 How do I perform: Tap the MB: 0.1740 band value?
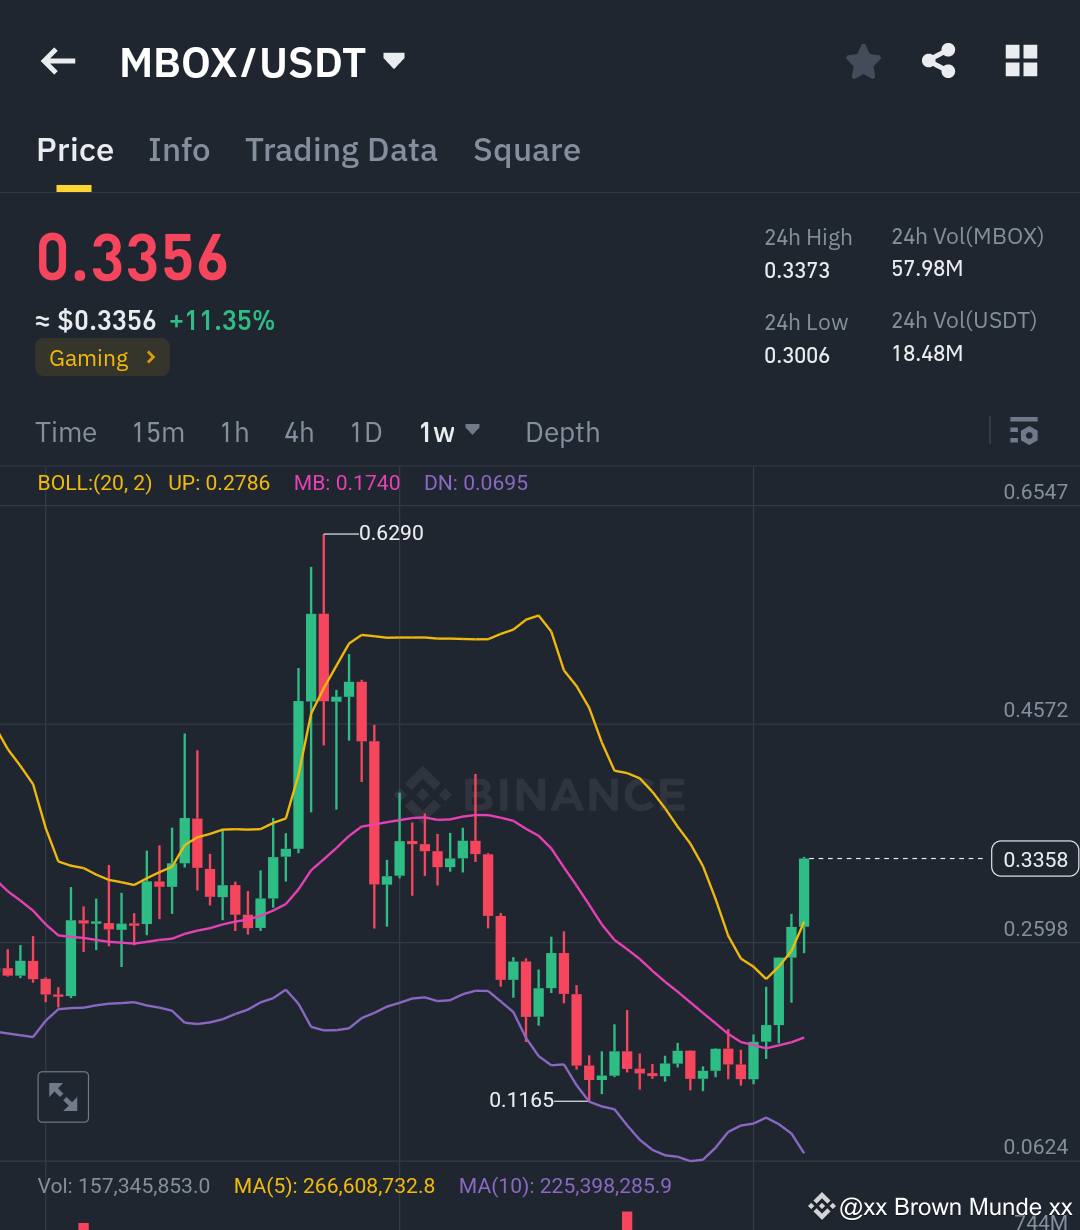point(347,483)
